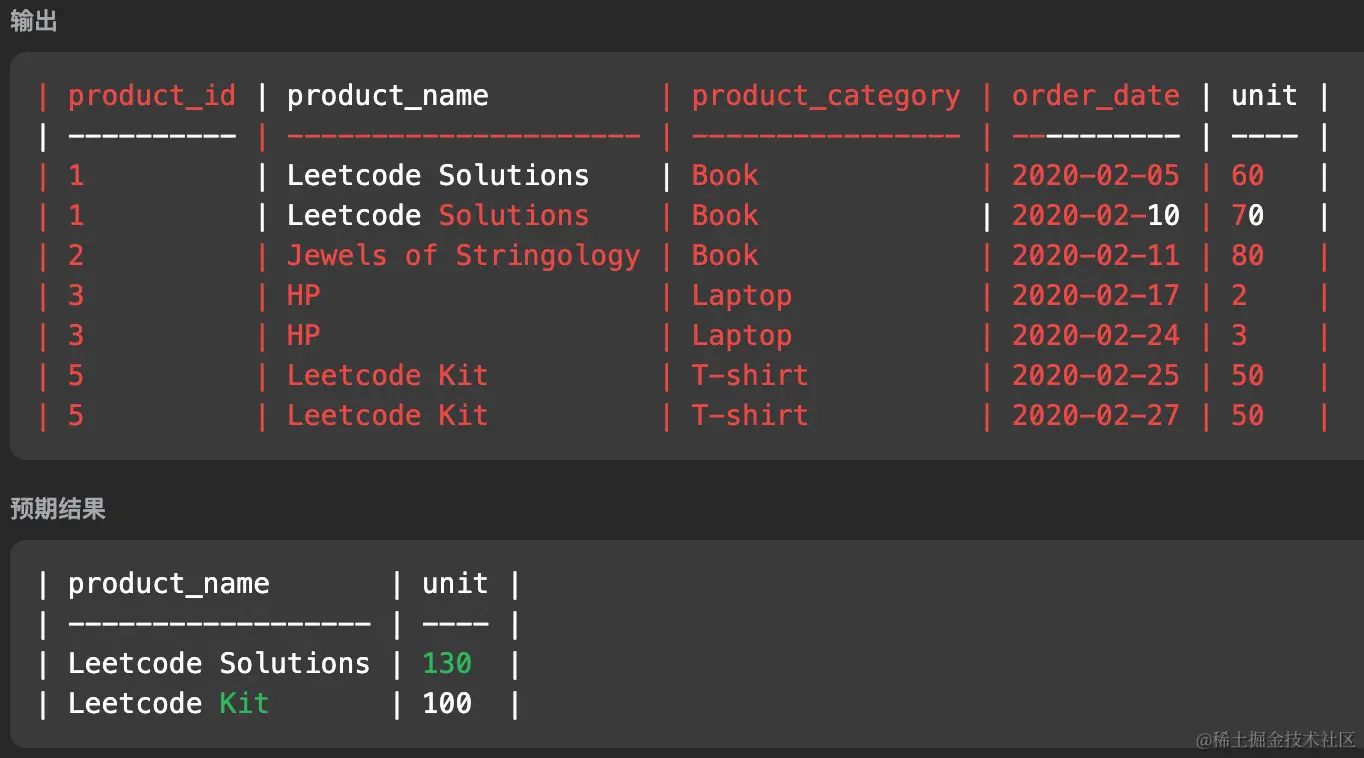Click the 输出 section heading
This screenshot has height=758, width=1364.
[33, 21]
